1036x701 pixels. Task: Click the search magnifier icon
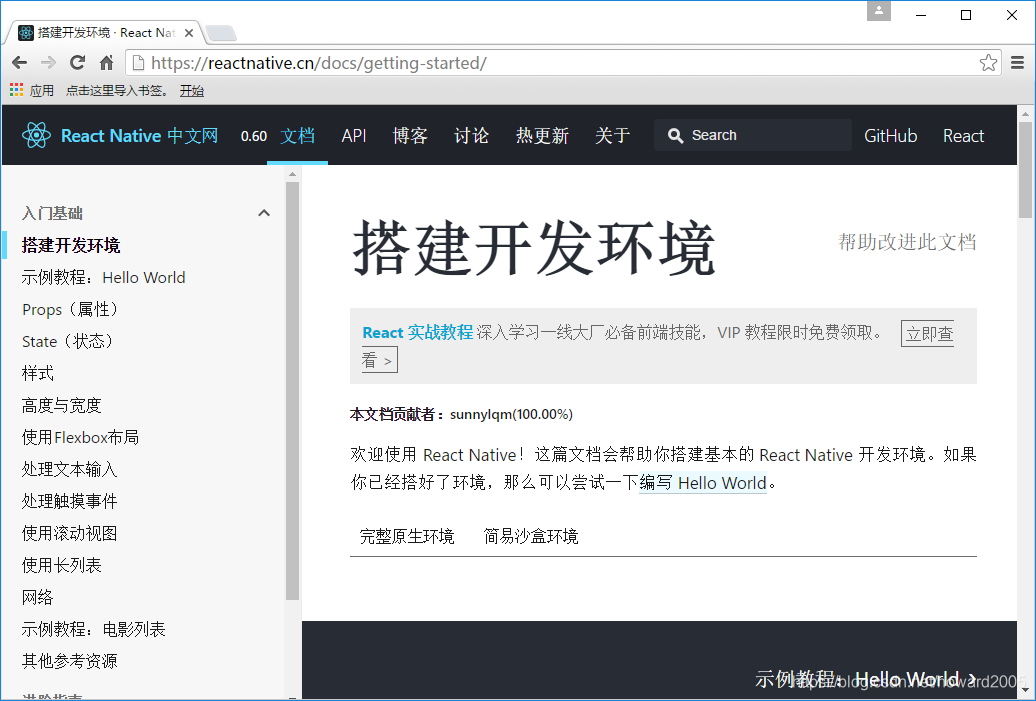(675, 135)
